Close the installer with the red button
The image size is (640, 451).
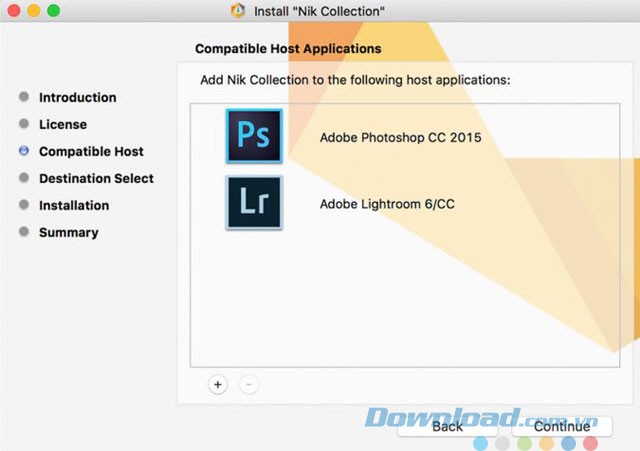point(13,11)
